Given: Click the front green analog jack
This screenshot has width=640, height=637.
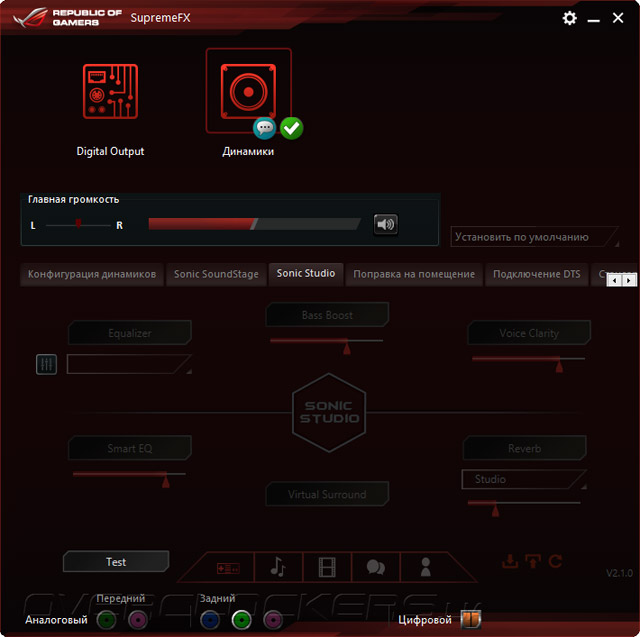Looking at the screenshot, I should coord(107,620).
